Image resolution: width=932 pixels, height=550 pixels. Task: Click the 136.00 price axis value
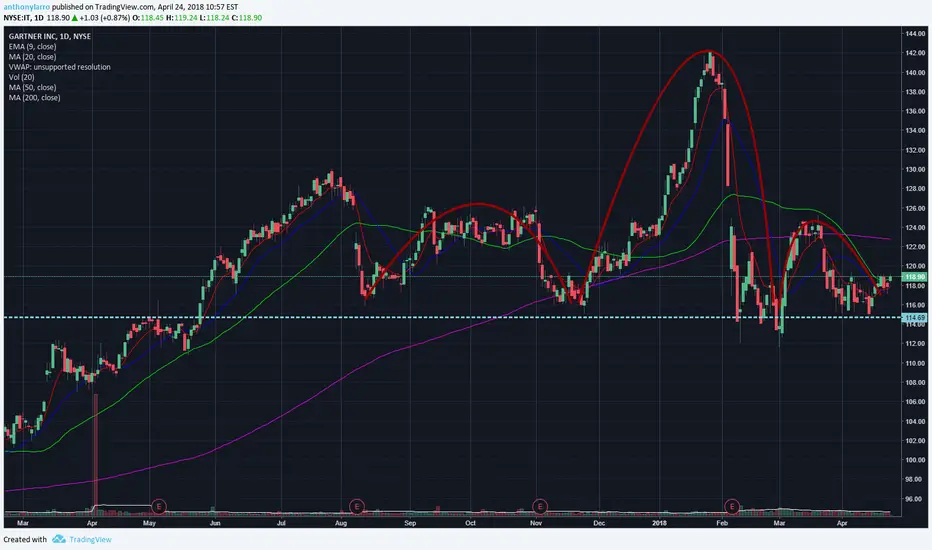pyautogui.click(x=915, y=111)
